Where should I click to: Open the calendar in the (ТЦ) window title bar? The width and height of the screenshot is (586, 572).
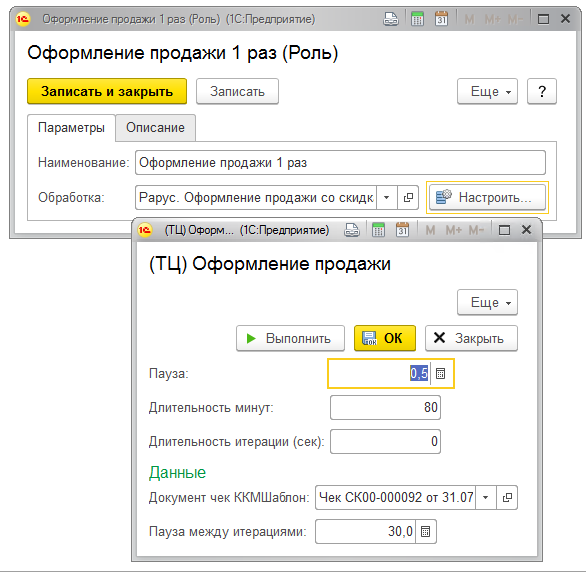pyautogui.click(x=403, y=230)
